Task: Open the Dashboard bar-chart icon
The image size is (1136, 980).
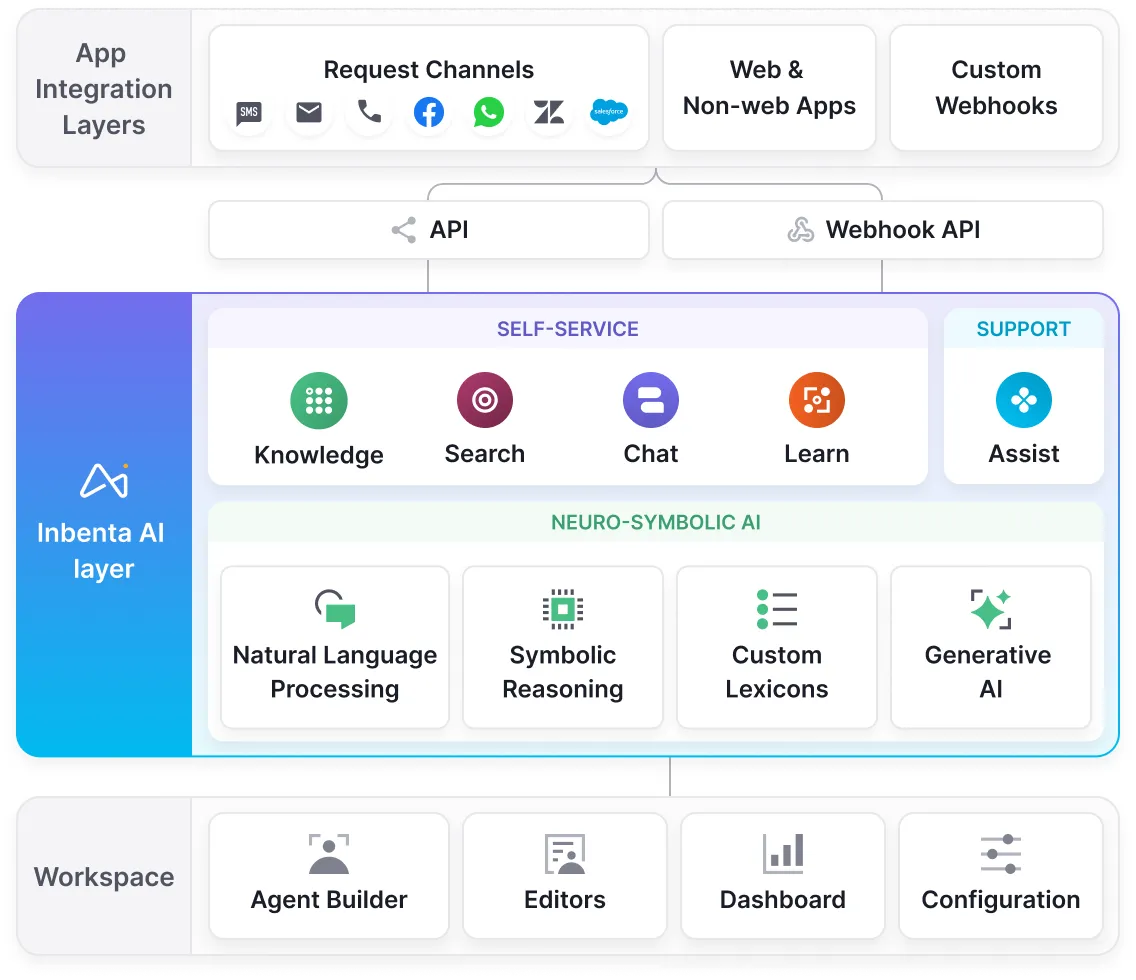Action: pyautogui.click(x=782, y=853)
